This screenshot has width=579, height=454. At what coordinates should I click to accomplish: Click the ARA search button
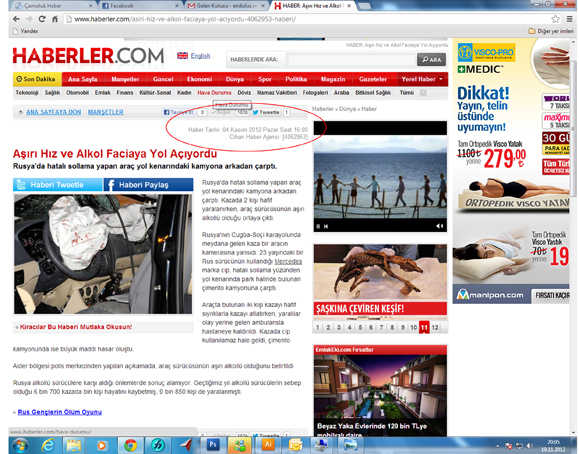click(431, 59)
